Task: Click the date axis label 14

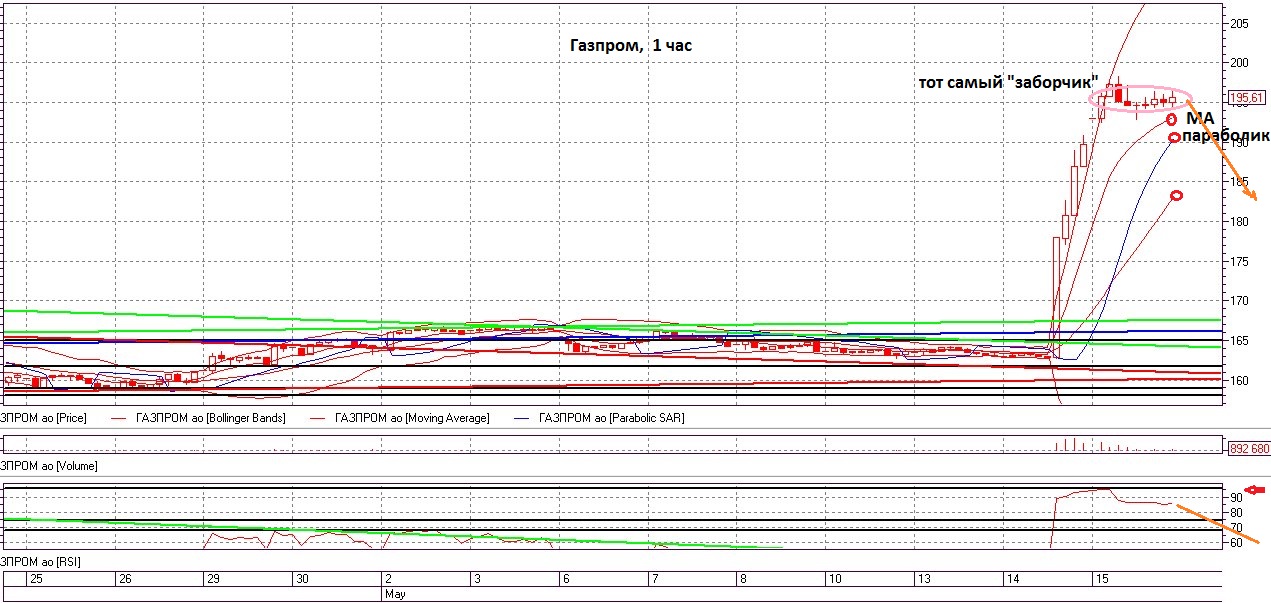Action: point(1011,579)
